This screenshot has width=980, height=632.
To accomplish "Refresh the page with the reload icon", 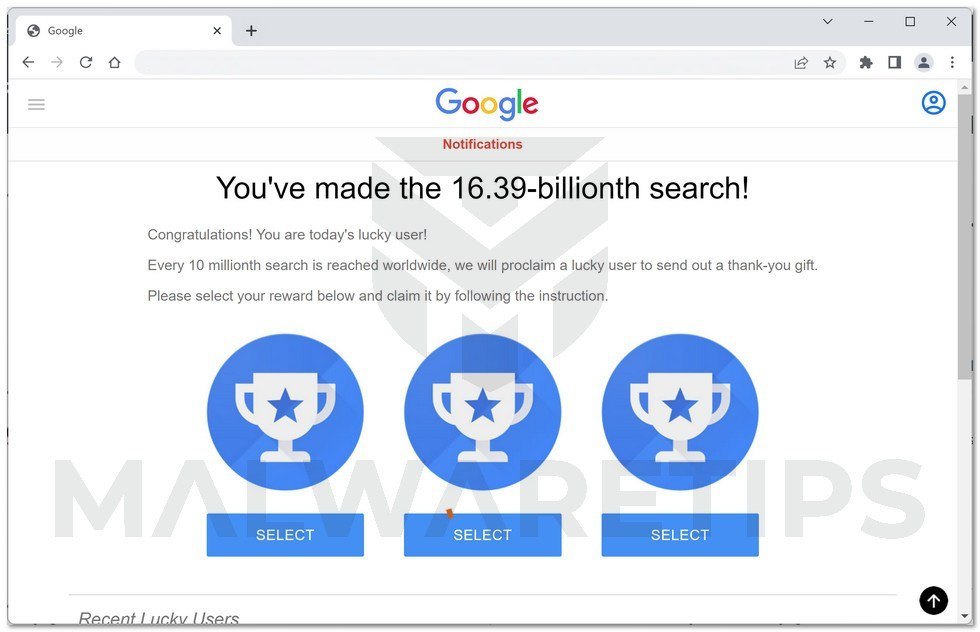I will [x=86, y=62].
